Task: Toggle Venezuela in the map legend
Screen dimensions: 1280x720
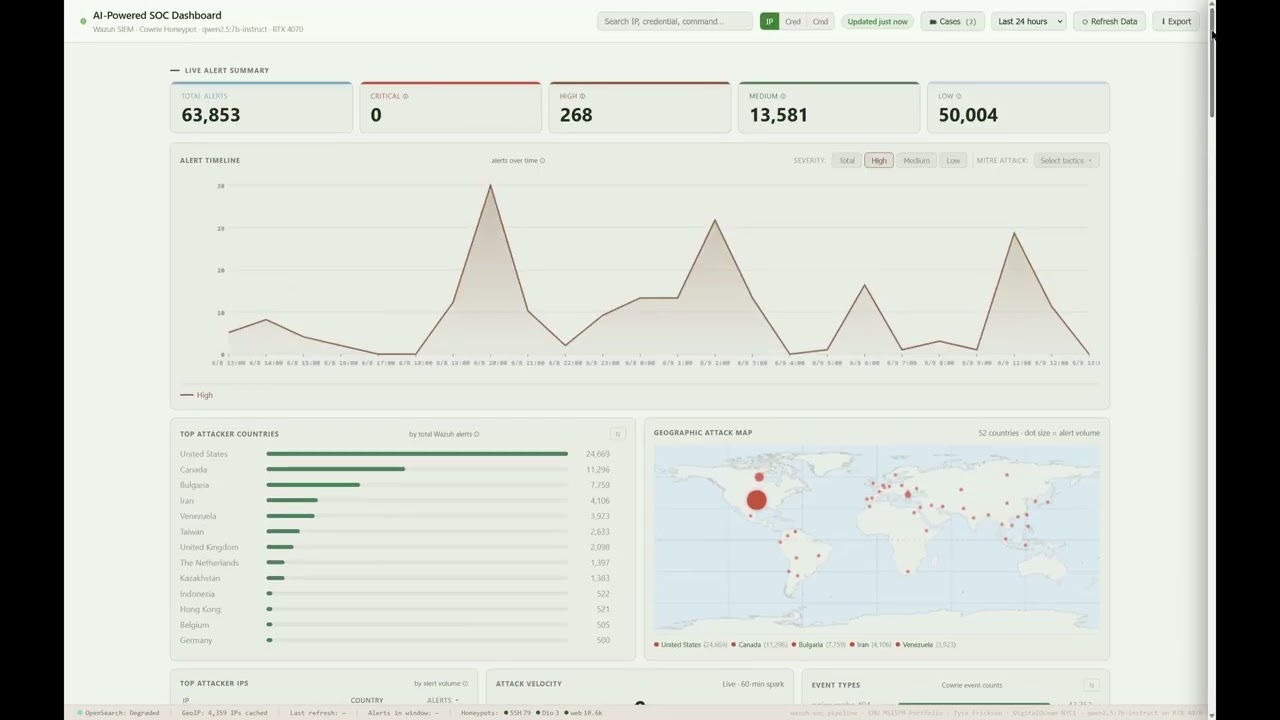Action: [x=927, y=645]
